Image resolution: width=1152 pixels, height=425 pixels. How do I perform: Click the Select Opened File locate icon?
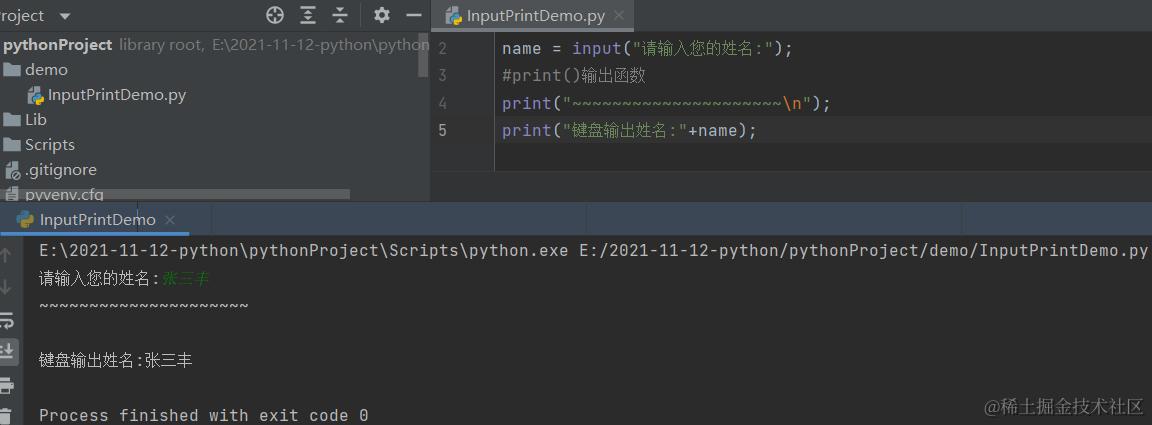click(275, 15)
